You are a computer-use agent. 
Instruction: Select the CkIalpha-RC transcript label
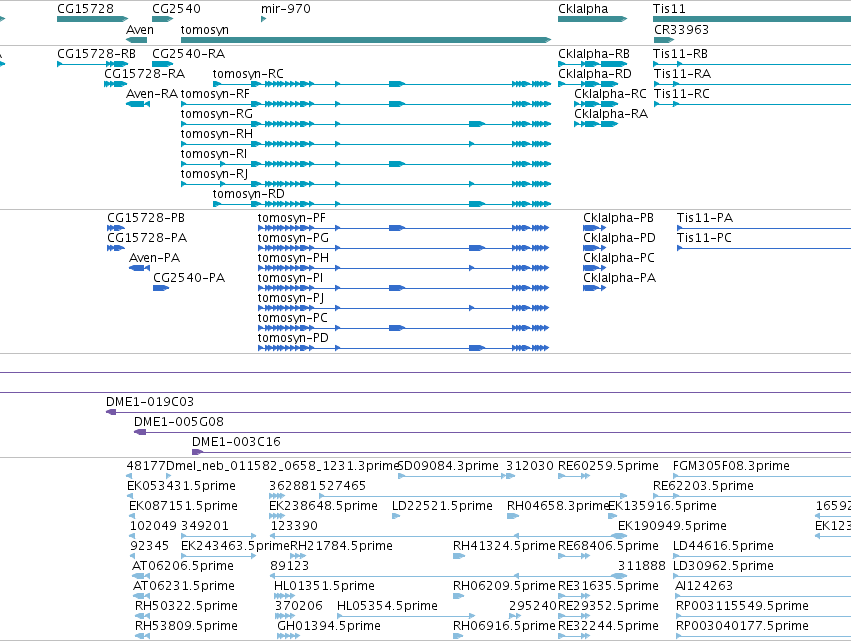click(x=611, y=94)
